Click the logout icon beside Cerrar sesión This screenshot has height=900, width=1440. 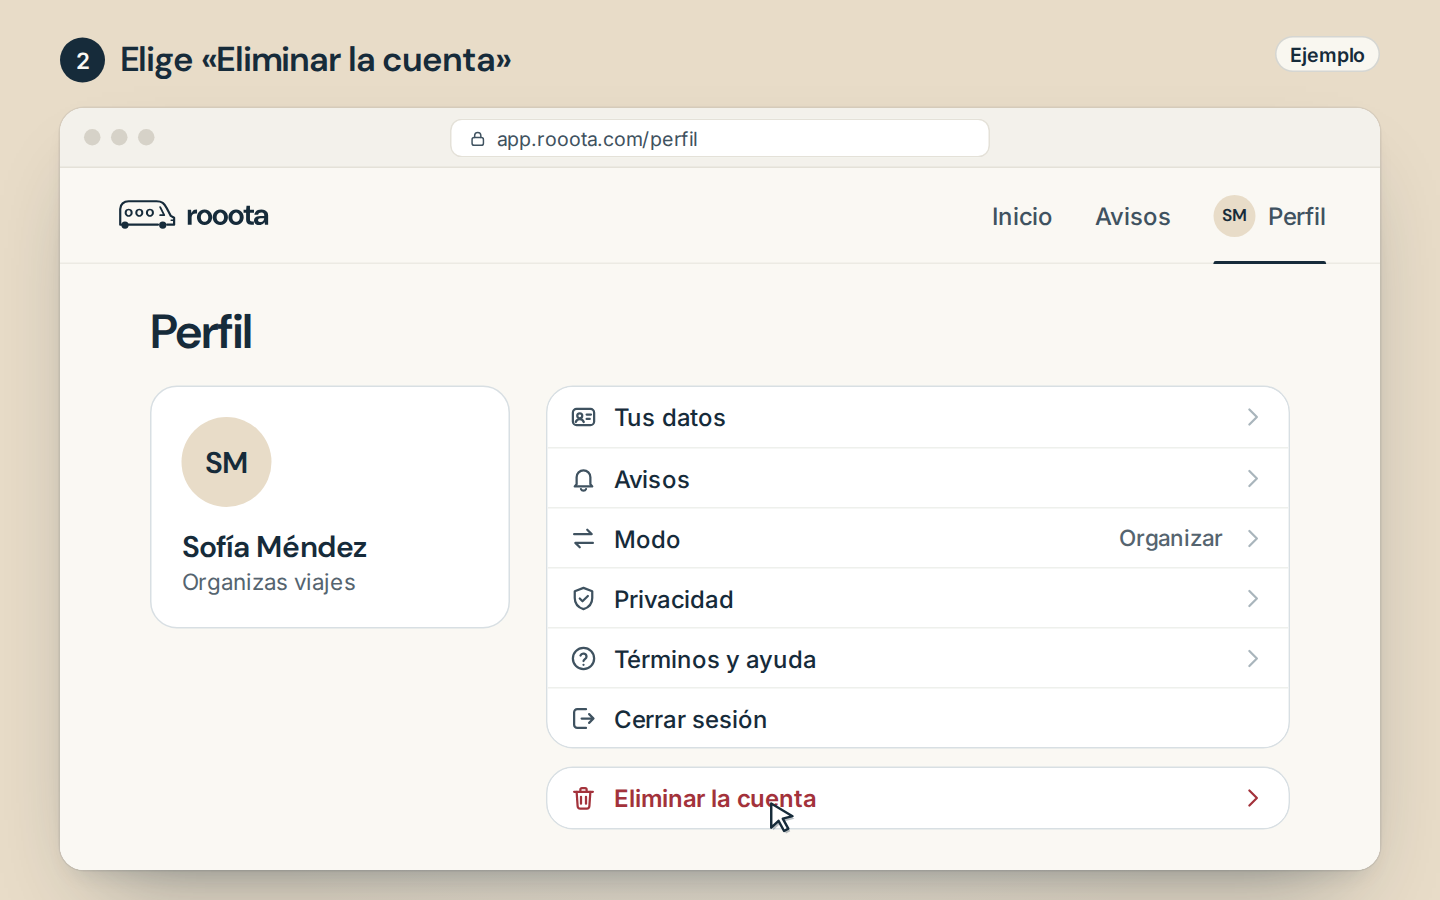click(x=583, y=719)
